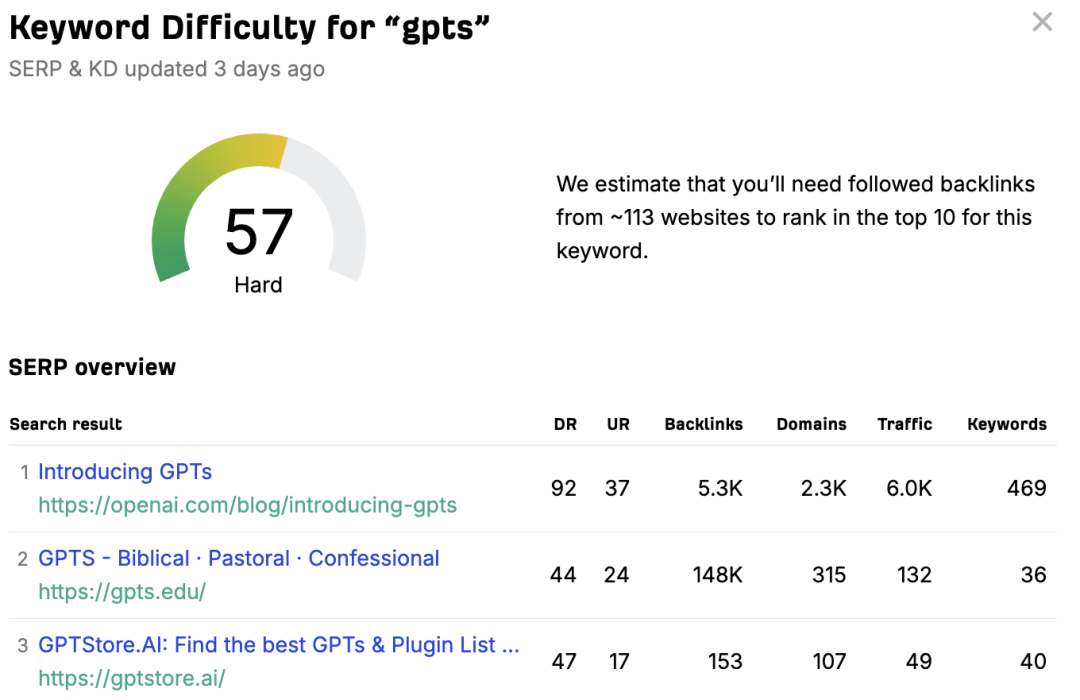Click the UR column header

pos(618,424)
